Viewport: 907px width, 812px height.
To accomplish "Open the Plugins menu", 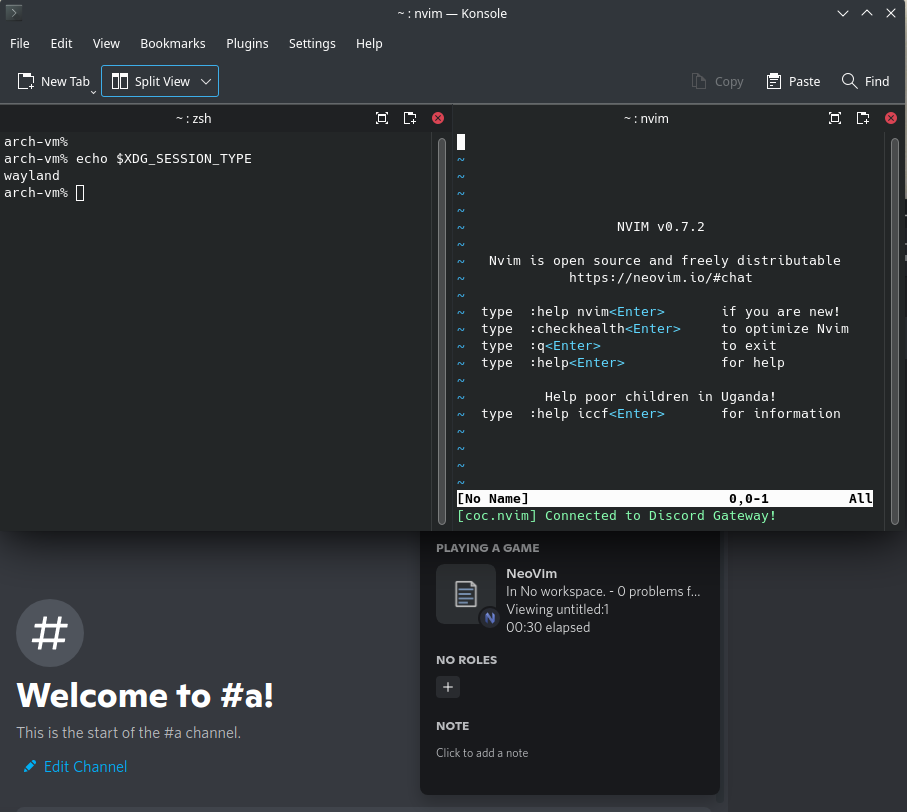I will point(247,43).
